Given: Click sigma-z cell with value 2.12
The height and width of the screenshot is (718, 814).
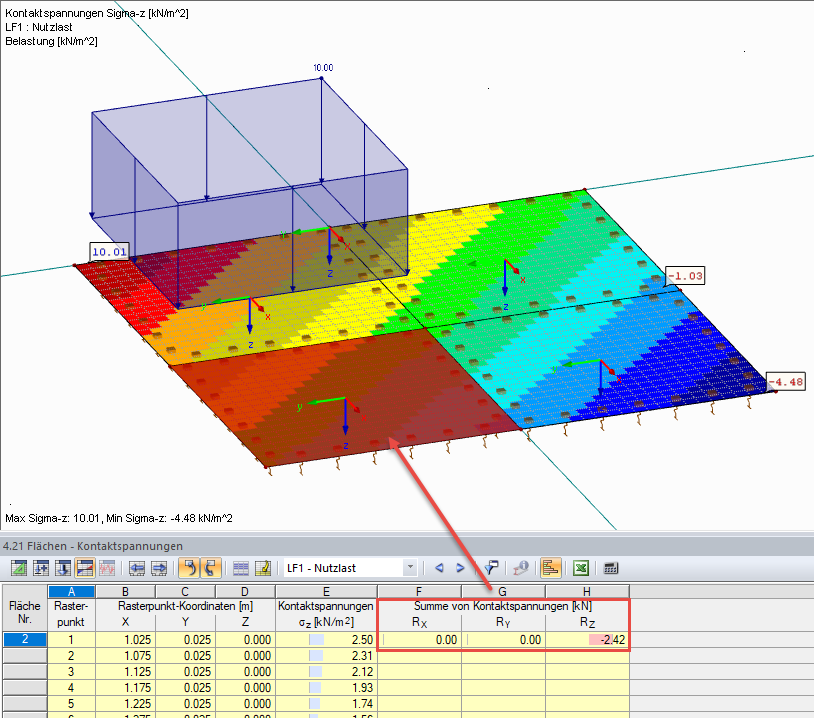Looking at the screenshot, I should pos(326,672).
